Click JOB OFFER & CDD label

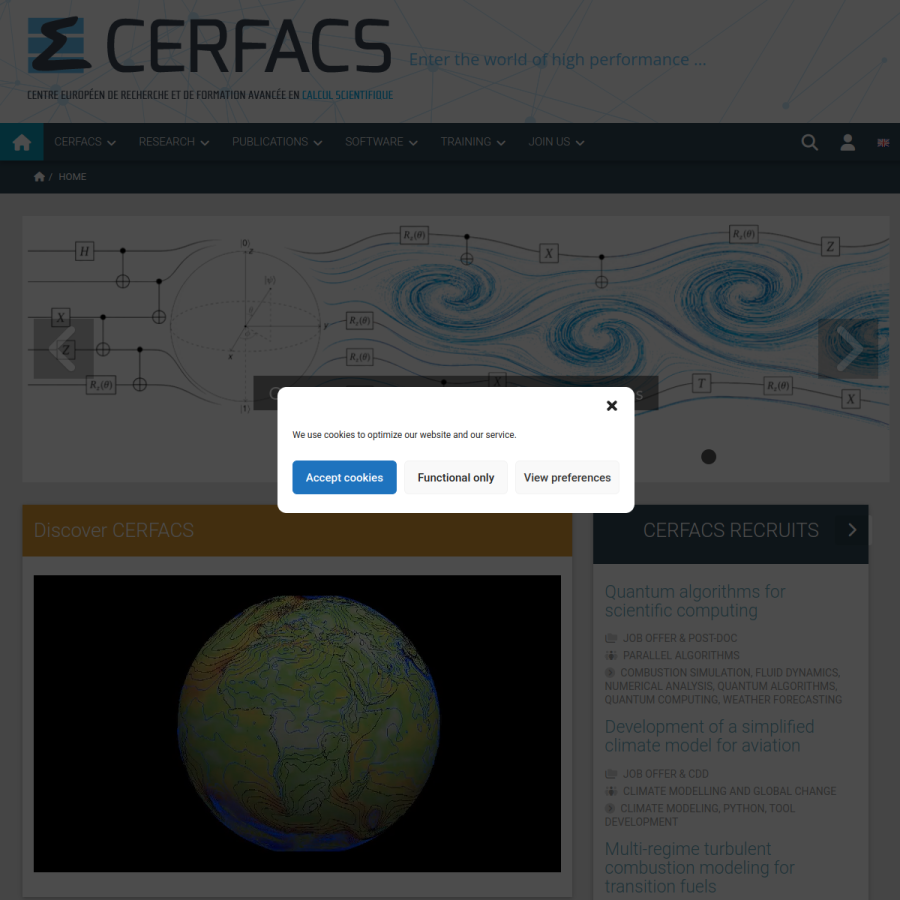666,774
